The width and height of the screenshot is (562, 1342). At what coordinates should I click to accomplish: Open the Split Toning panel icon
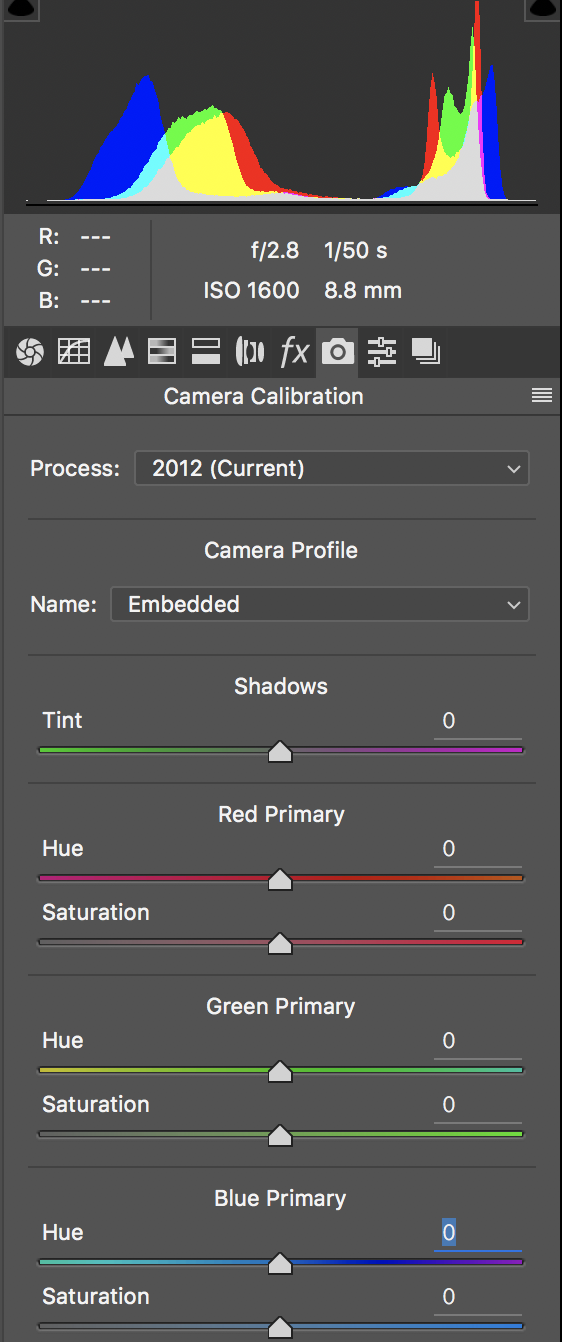[x=206, y=352]
